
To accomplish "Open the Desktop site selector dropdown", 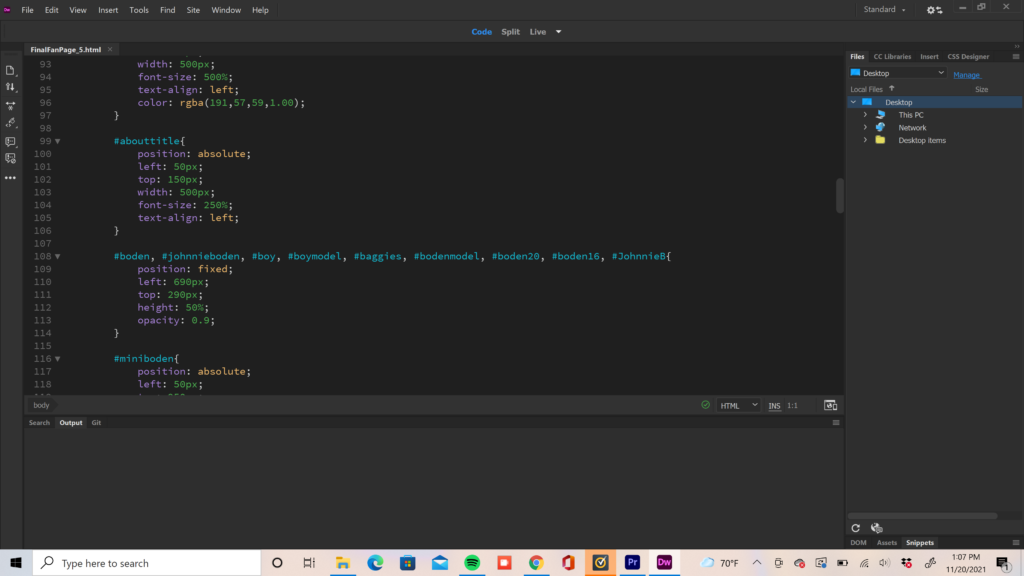I will click(x=897, y=73).
